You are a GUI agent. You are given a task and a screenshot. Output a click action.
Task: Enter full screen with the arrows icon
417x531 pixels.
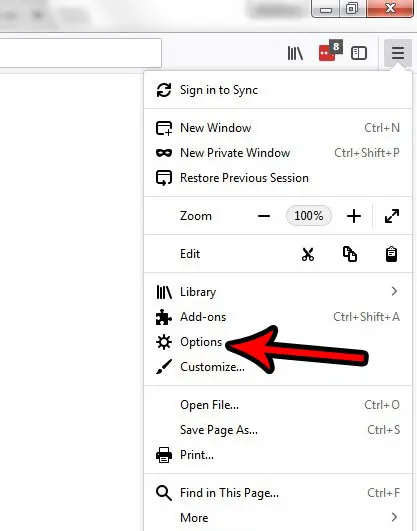pyautogui.click(x=392, y=216)
